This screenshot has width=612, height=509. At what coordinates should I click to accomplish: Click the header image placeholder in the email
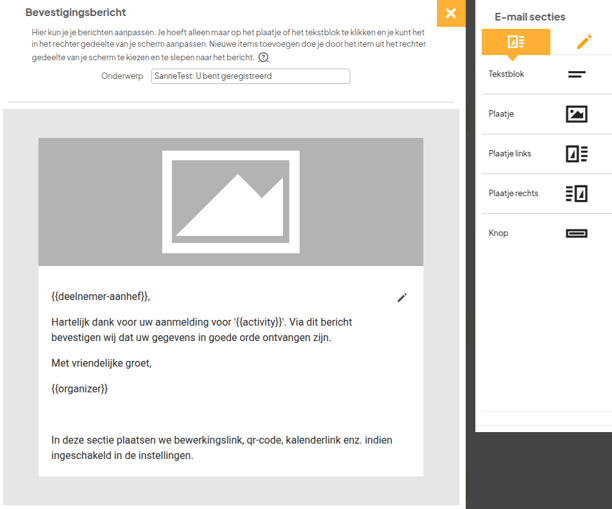pyautogui.click(x=231, y=202)
